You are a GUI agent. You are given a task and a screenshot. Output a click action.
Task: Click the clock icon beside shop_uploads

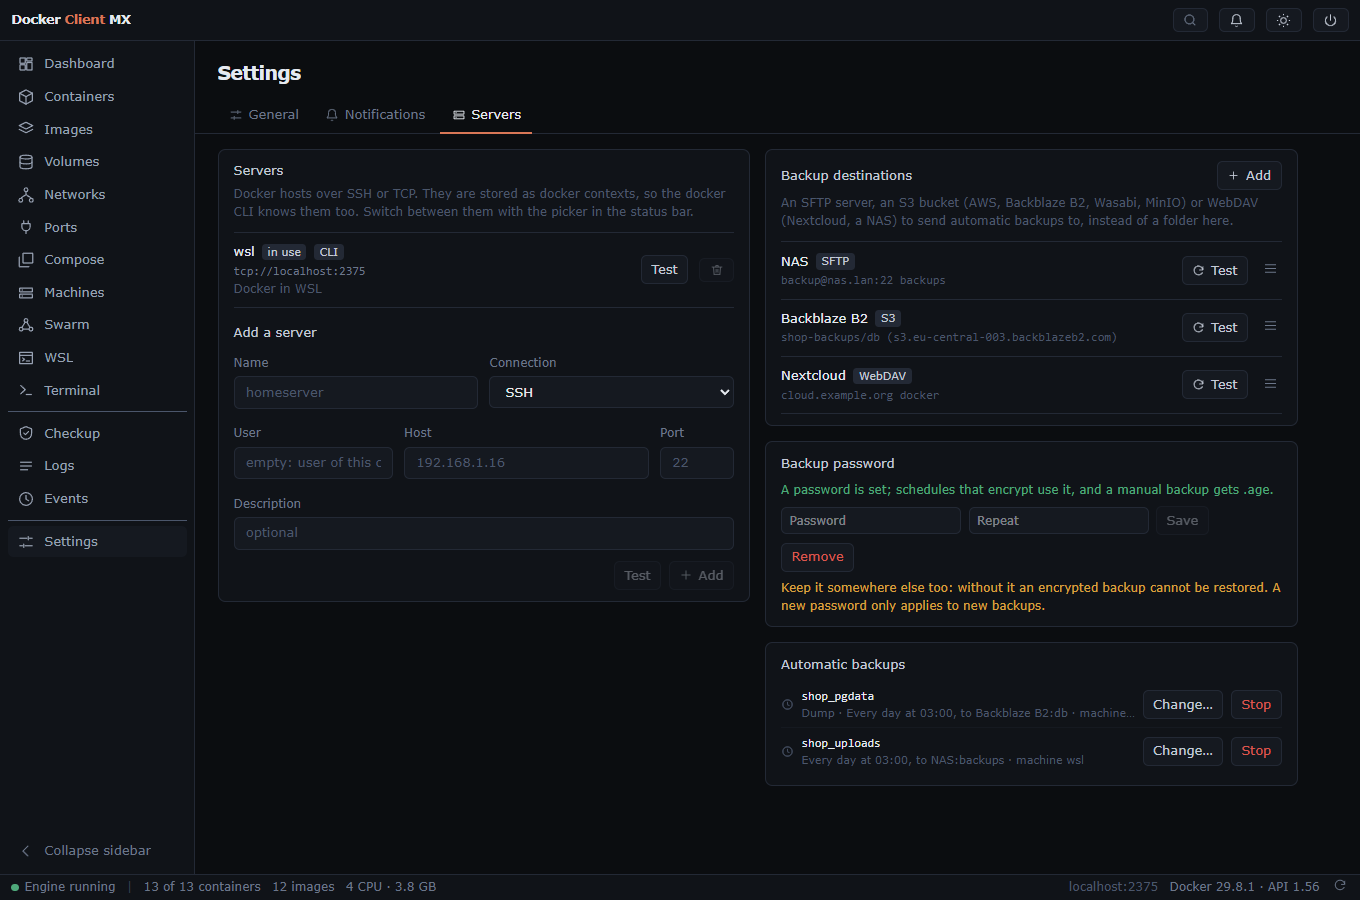pyautogui.click(x=787, y=751)
